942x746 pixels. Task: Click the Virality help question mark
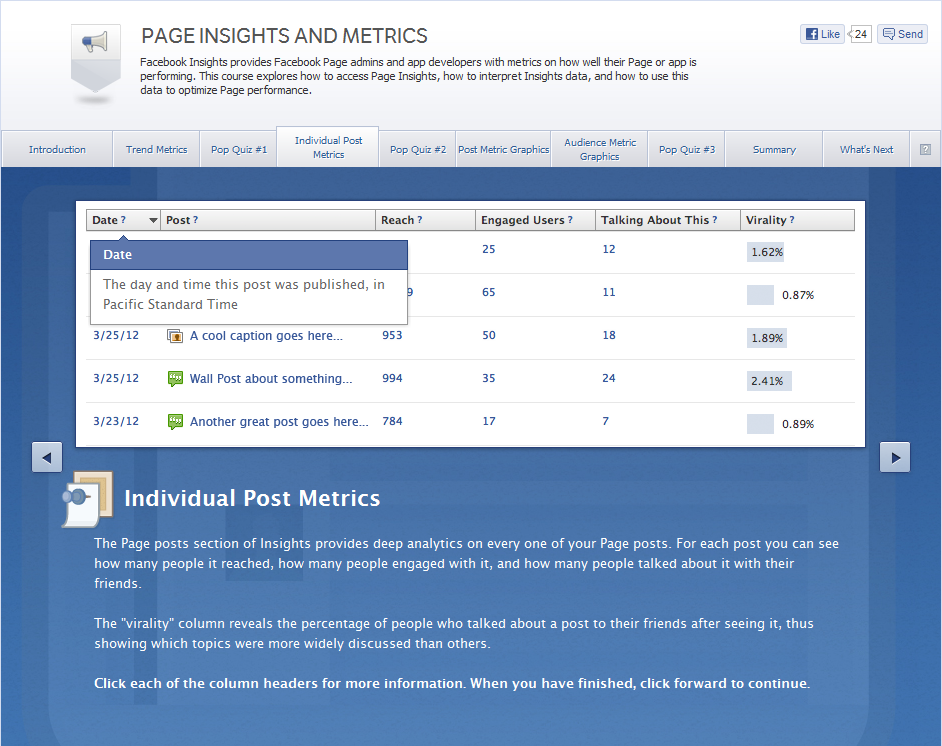pos(792,220)
